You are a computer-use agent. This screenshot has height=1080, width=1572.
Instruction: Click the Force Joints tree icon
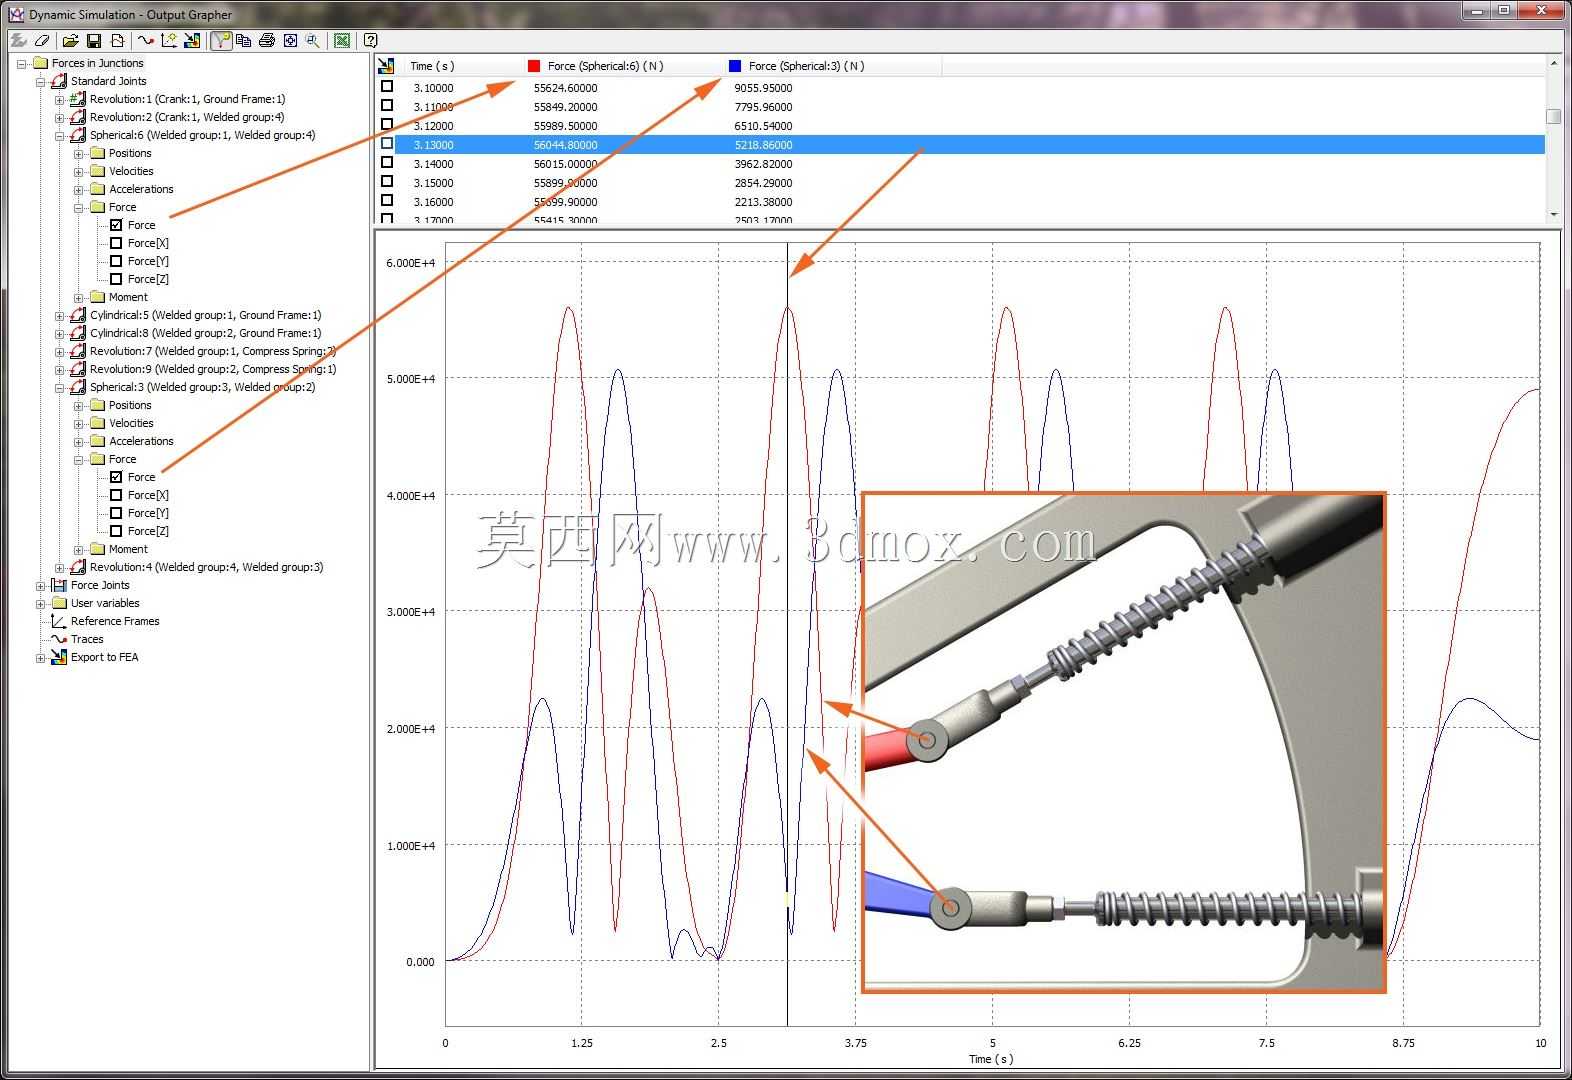pos(59,585)
